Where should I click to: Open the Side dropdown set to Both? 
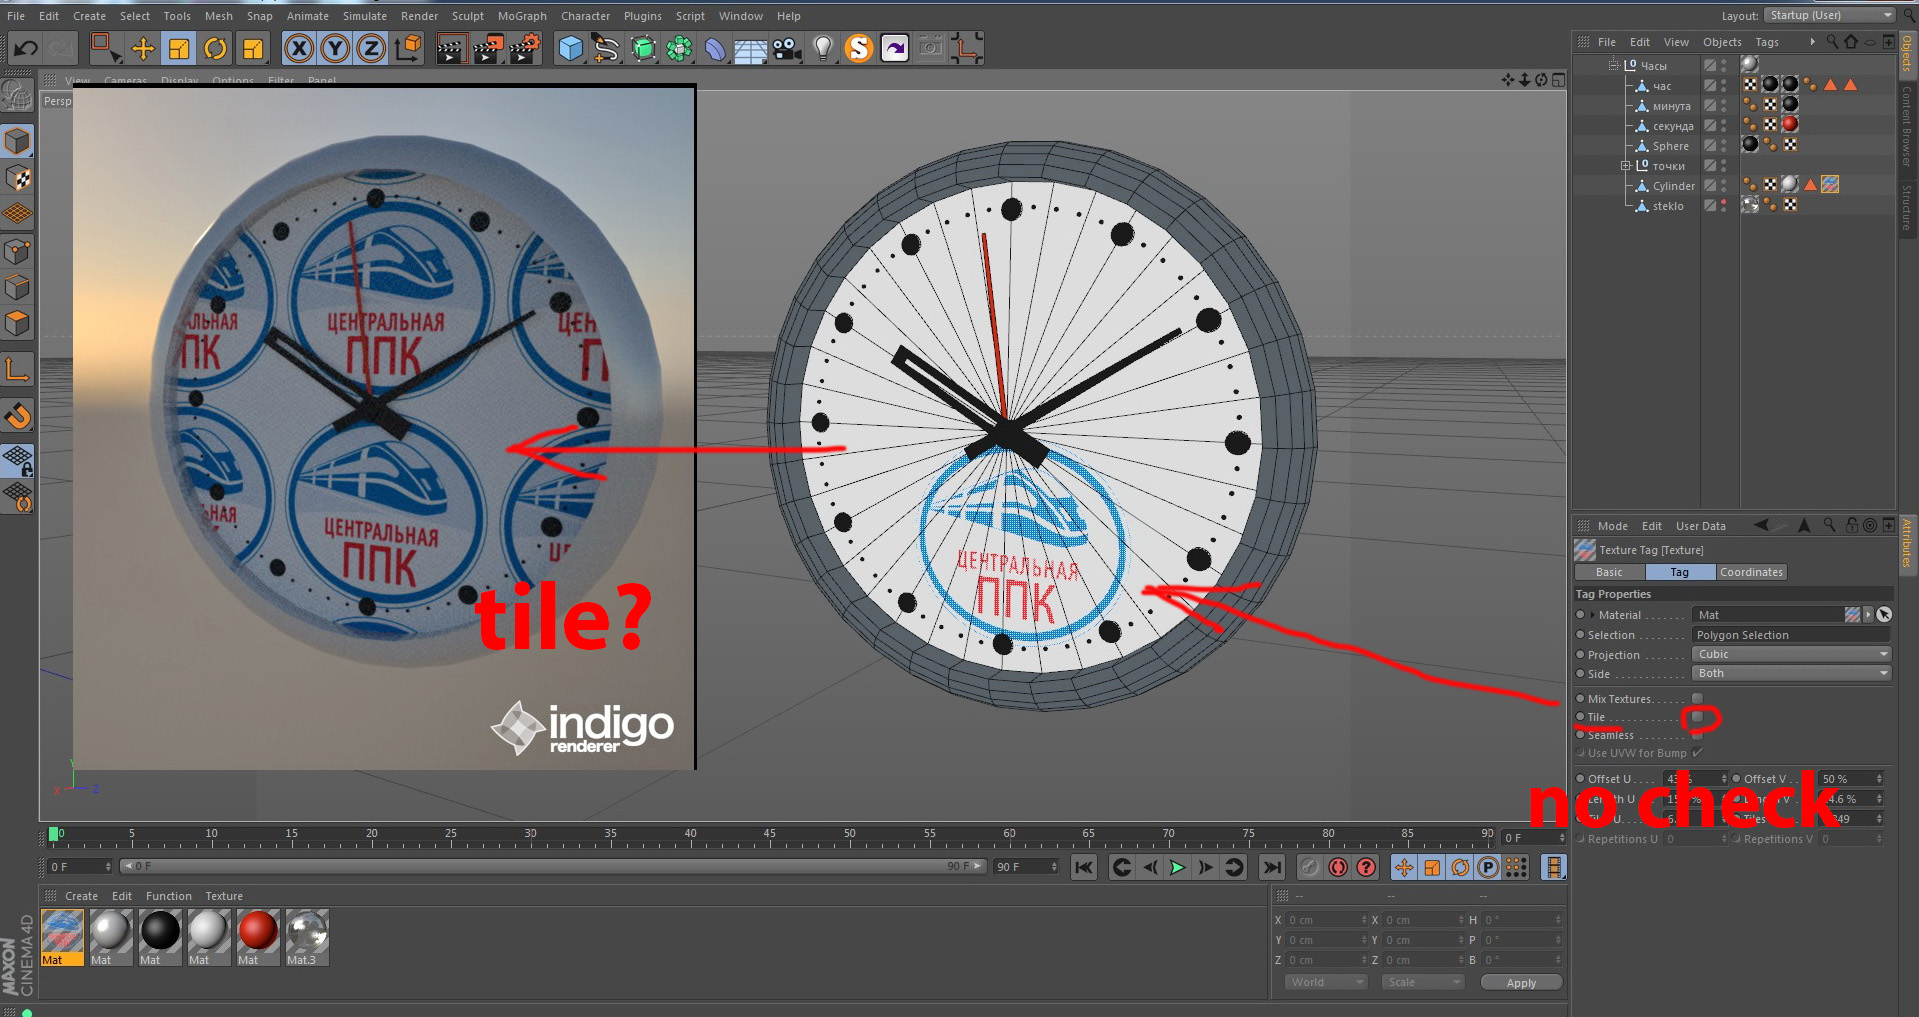pyautogui.click(x=1791, y=673)
